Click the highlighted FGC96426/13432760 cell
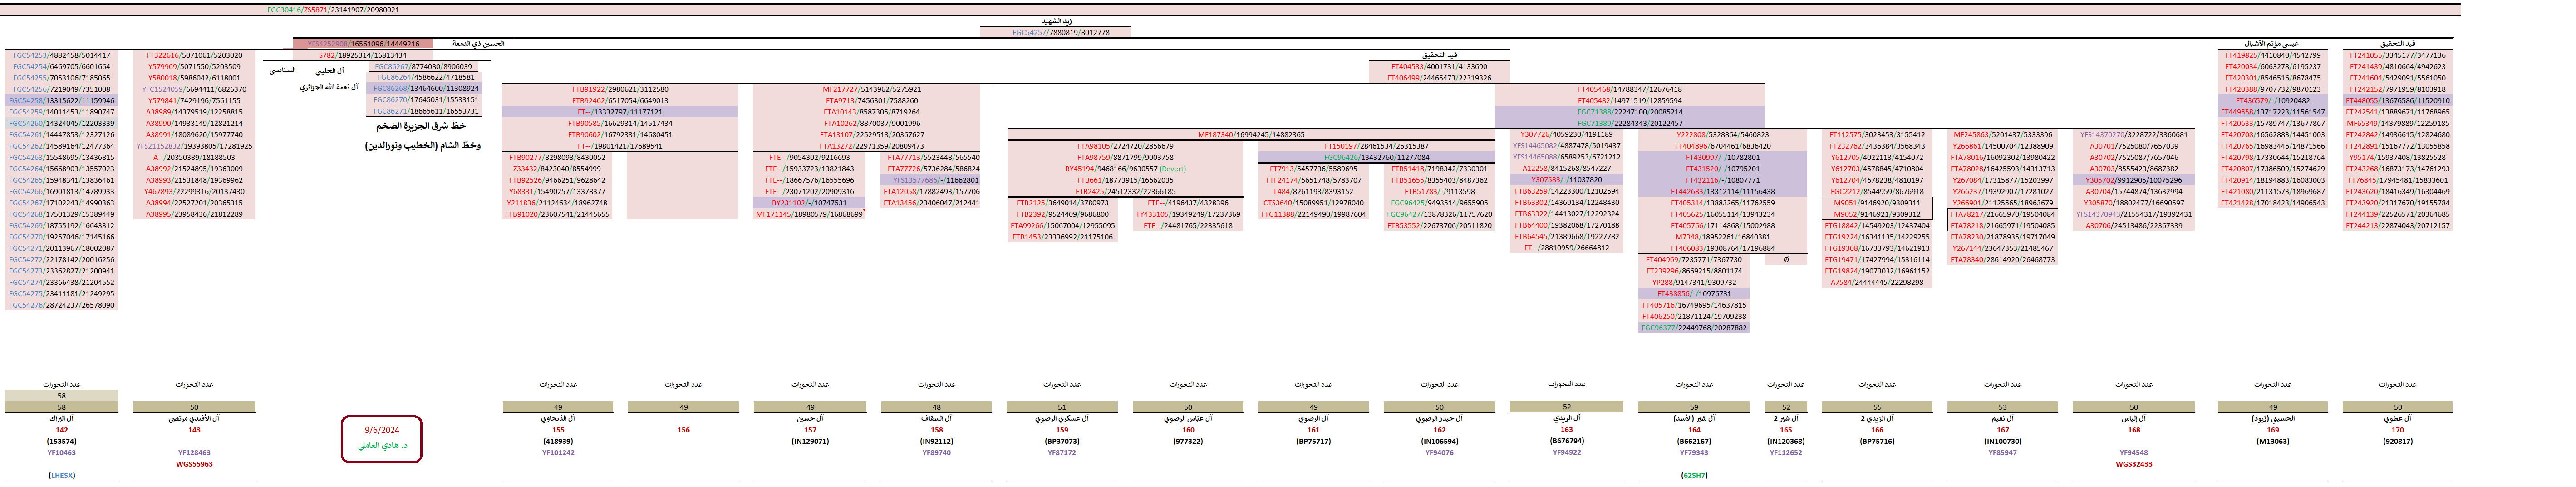This screenshot has height=487, width=2576. pos(1376,158)
